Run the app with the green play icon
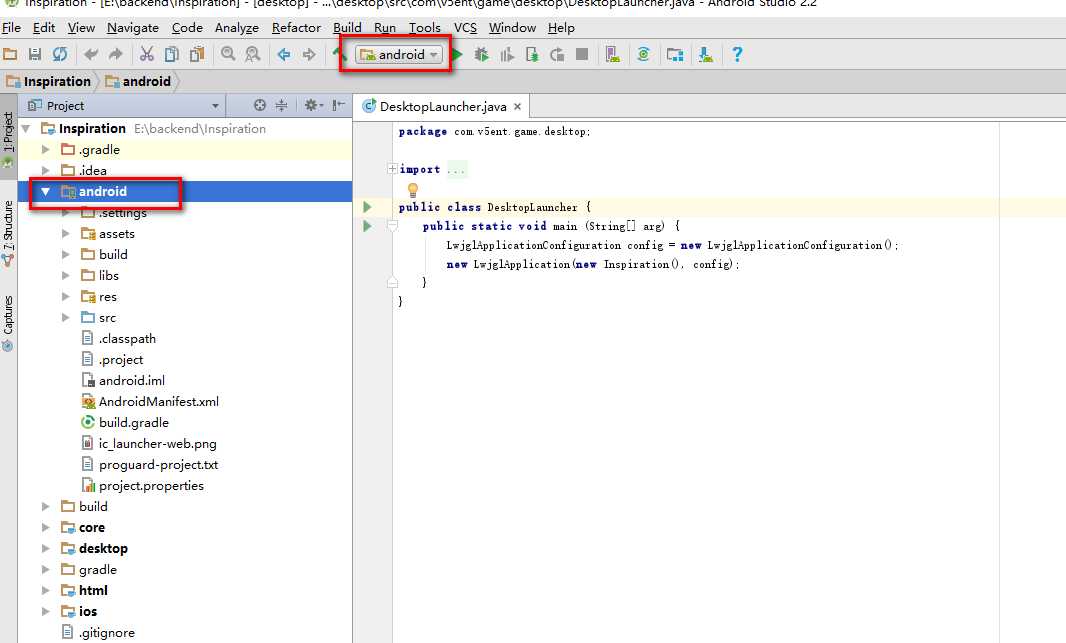 pyautogui.click(x=457, y=55)
